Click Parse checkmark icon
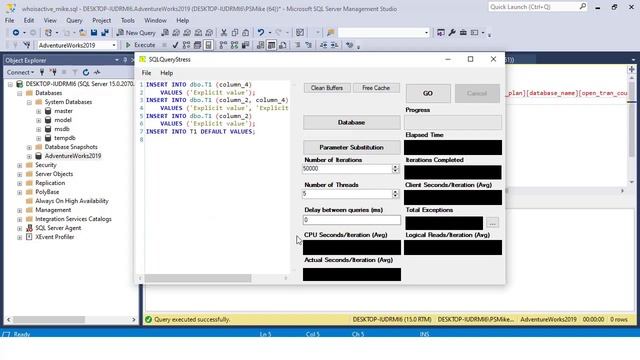This screenshot has height=360, width=640. point(176,45)
